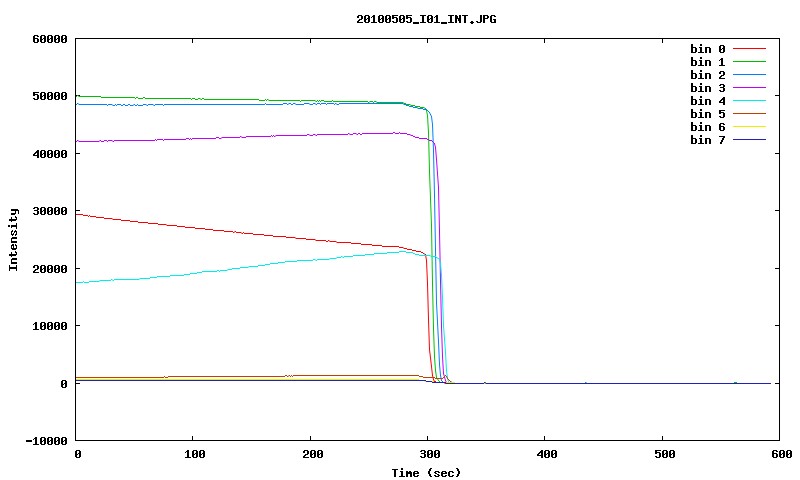Click the 'Time (sec)' x-axis label

(426, 473)
